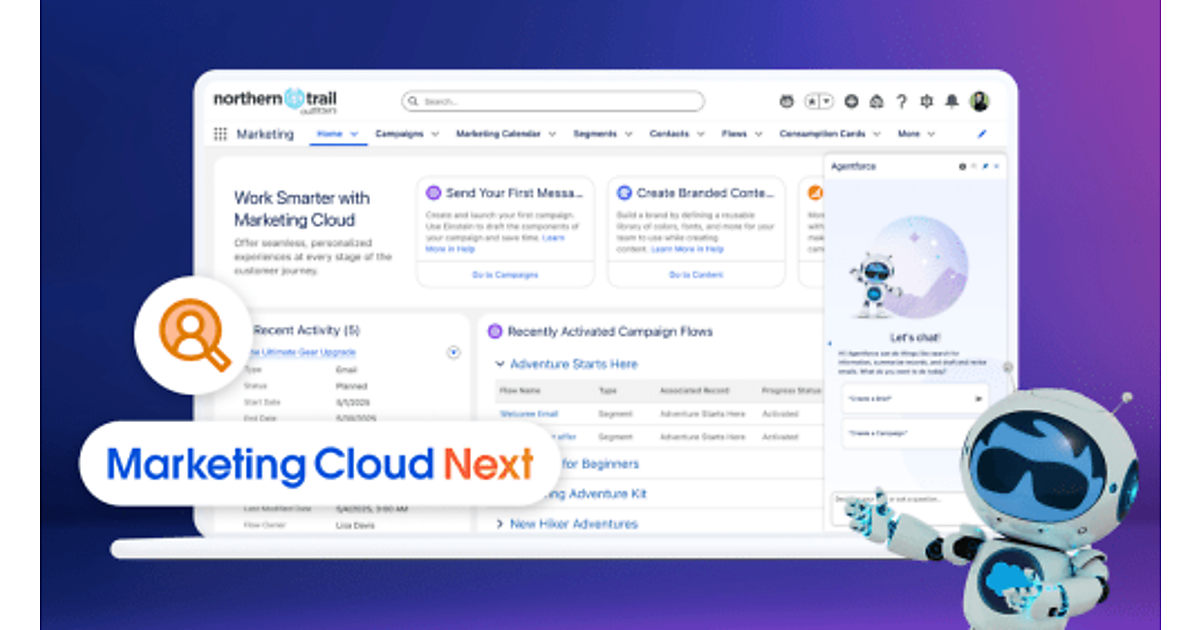Click the Flow Name column header
This screenshot has height=630, width=1200.
pos(520,390)
